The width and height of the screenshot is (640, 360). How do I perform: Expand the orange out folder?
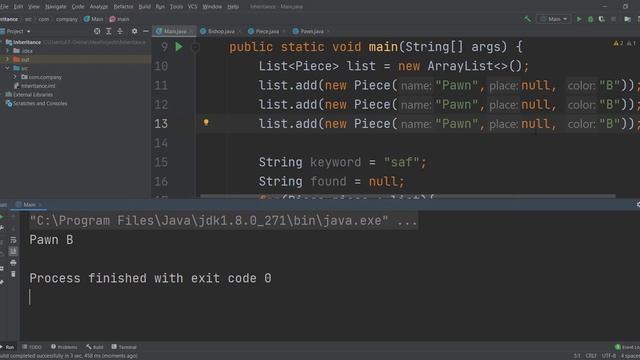(7, 60)
